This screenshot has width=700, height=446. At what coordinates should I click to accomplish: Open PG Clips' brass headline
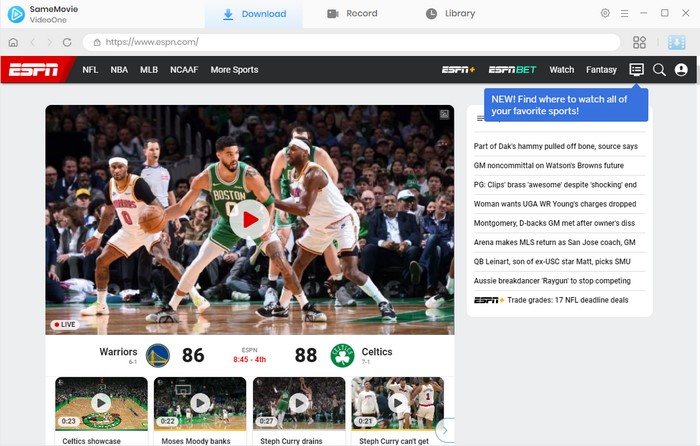(x=555, y=185)
